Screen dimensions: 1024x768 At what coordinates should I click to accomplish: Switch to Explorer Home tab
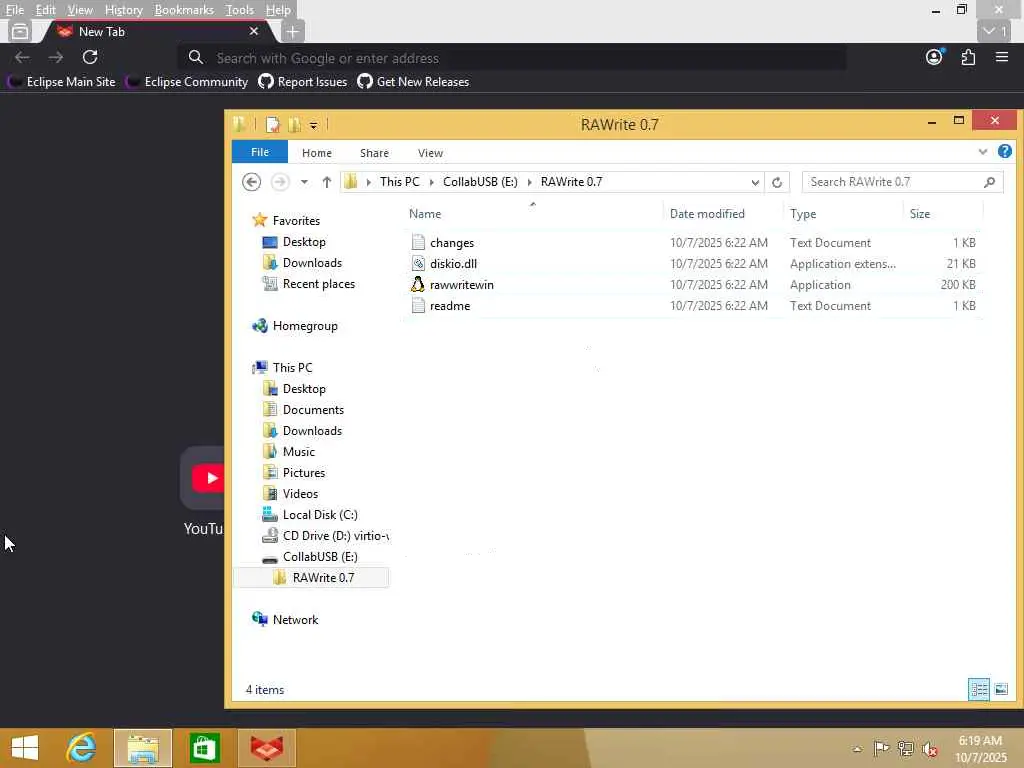[317, 153]
